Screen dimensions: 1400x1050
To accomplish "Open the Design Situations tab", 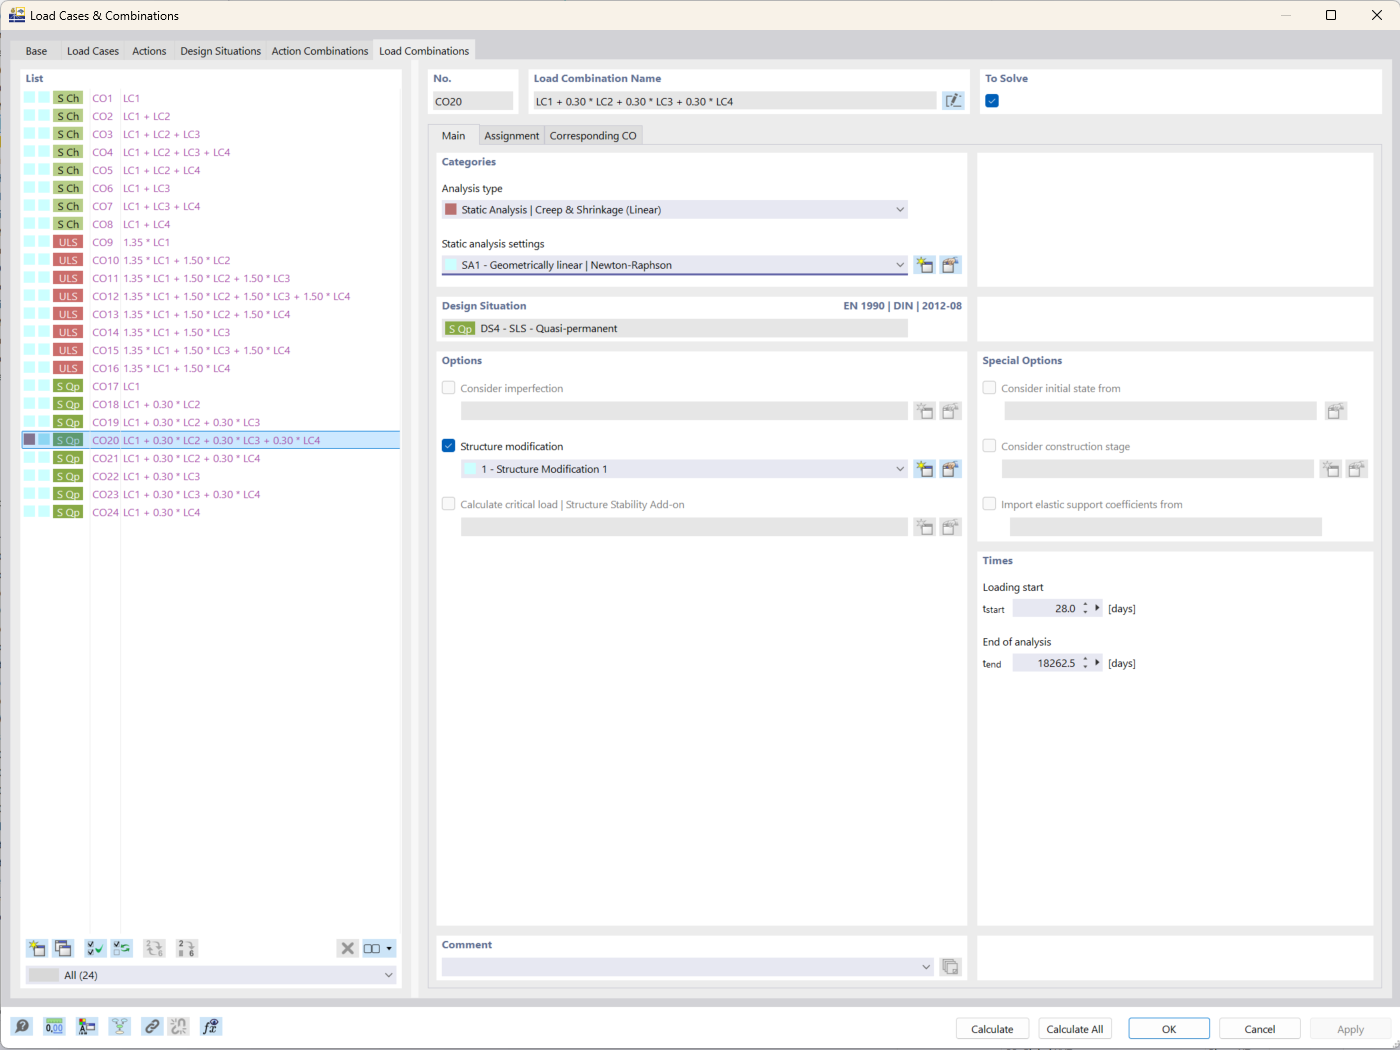I will 220,50.
